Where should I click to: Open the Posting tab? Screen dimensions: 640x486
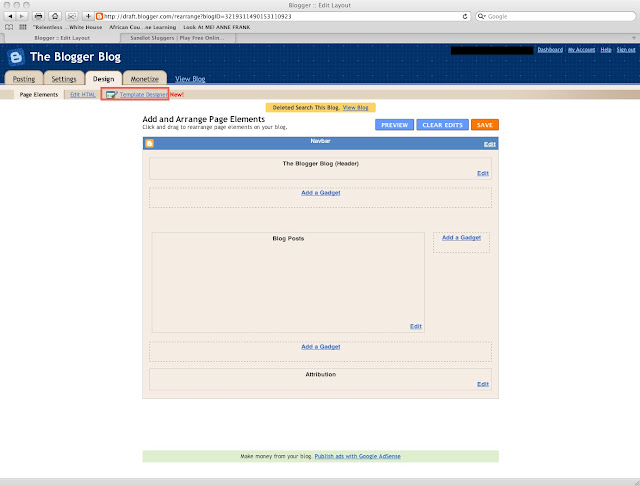pyautogui.click(x=24, y=79)
